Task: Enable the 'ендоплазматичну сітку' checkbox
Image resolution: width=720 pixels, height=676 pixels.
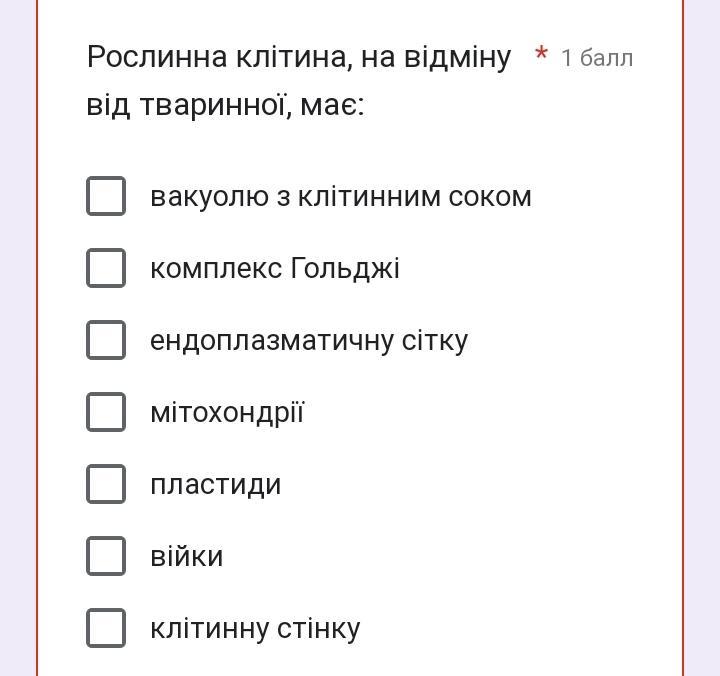Action: tap(106, 340)
